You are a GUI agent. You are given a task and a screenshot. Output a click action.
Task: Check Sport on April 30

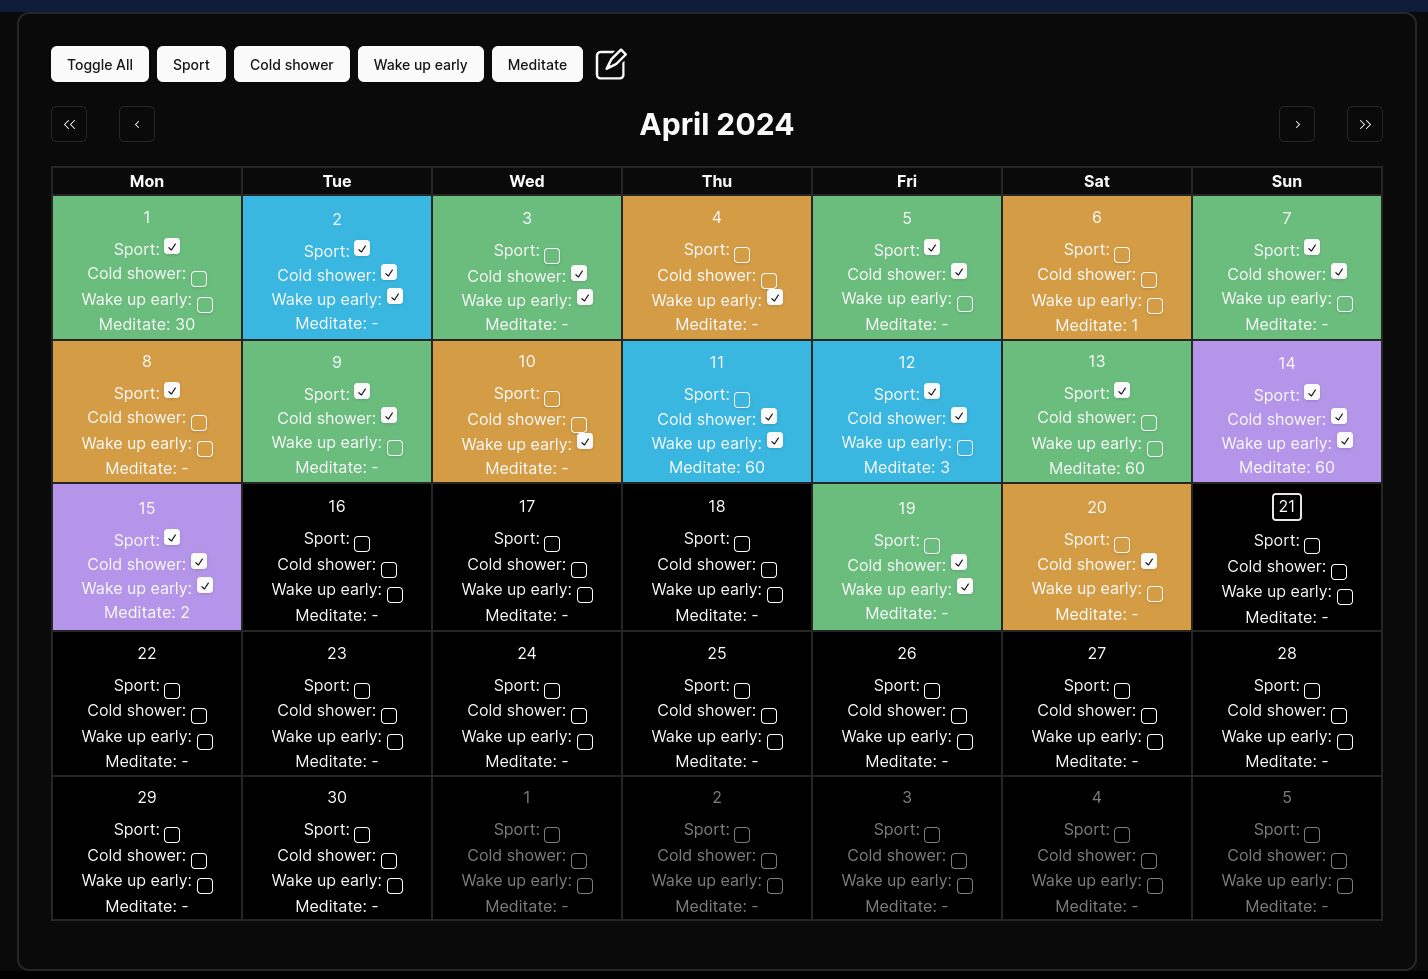click(x=362, y=835)
